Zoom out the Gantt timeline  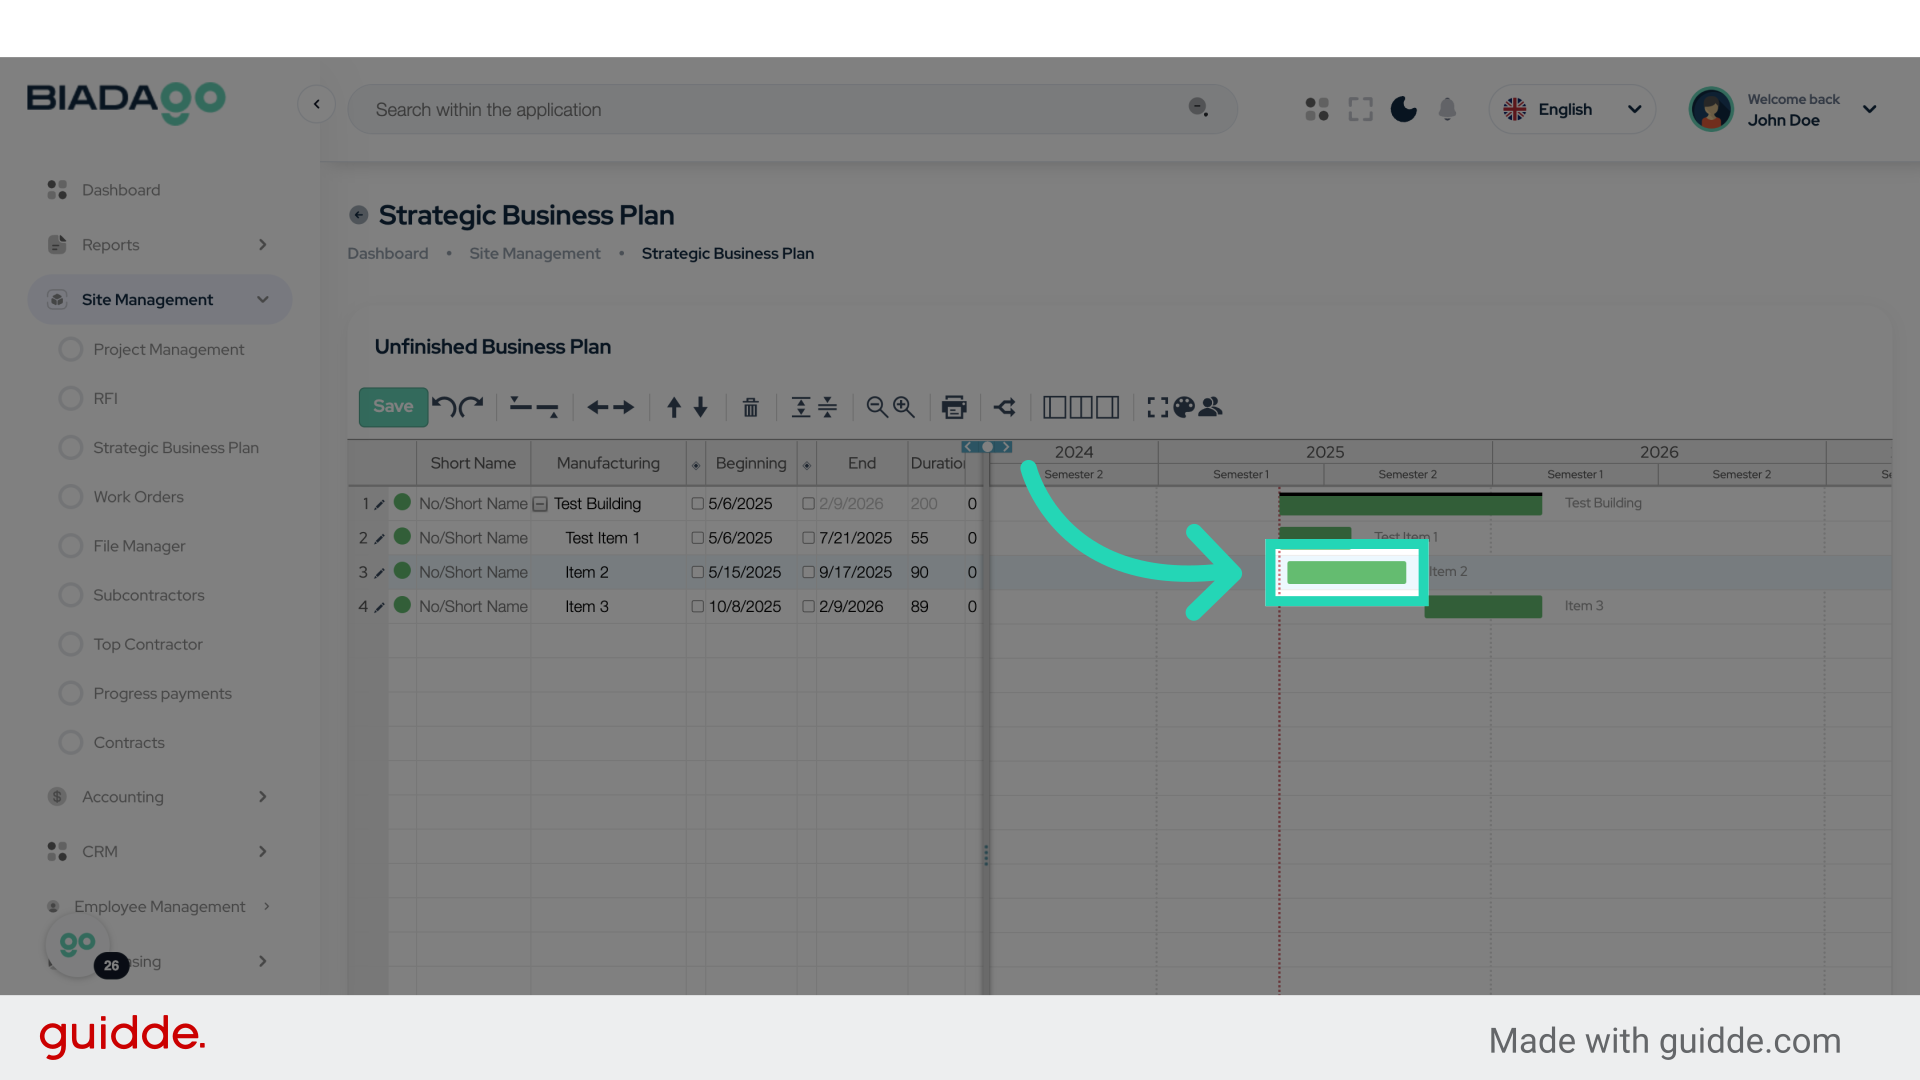click(877, 407)
